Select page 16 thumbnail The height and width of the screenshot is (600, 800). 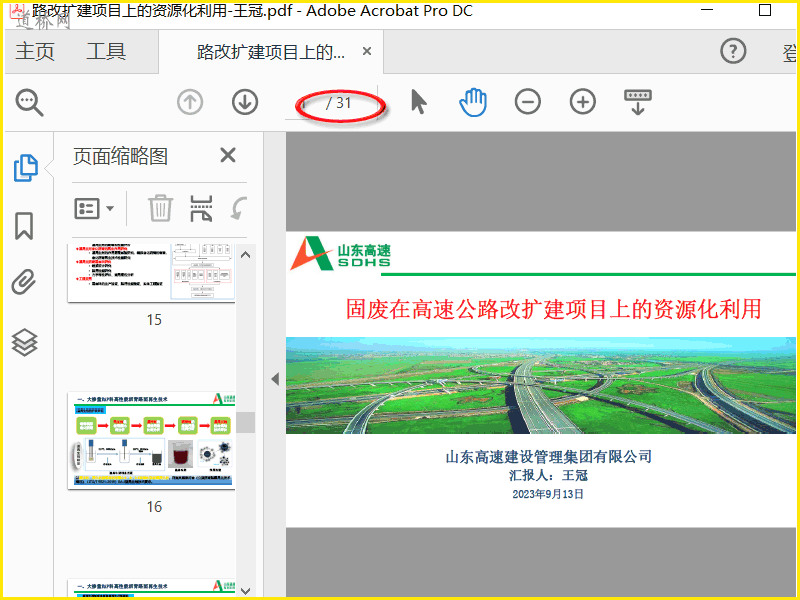point(152,441)
